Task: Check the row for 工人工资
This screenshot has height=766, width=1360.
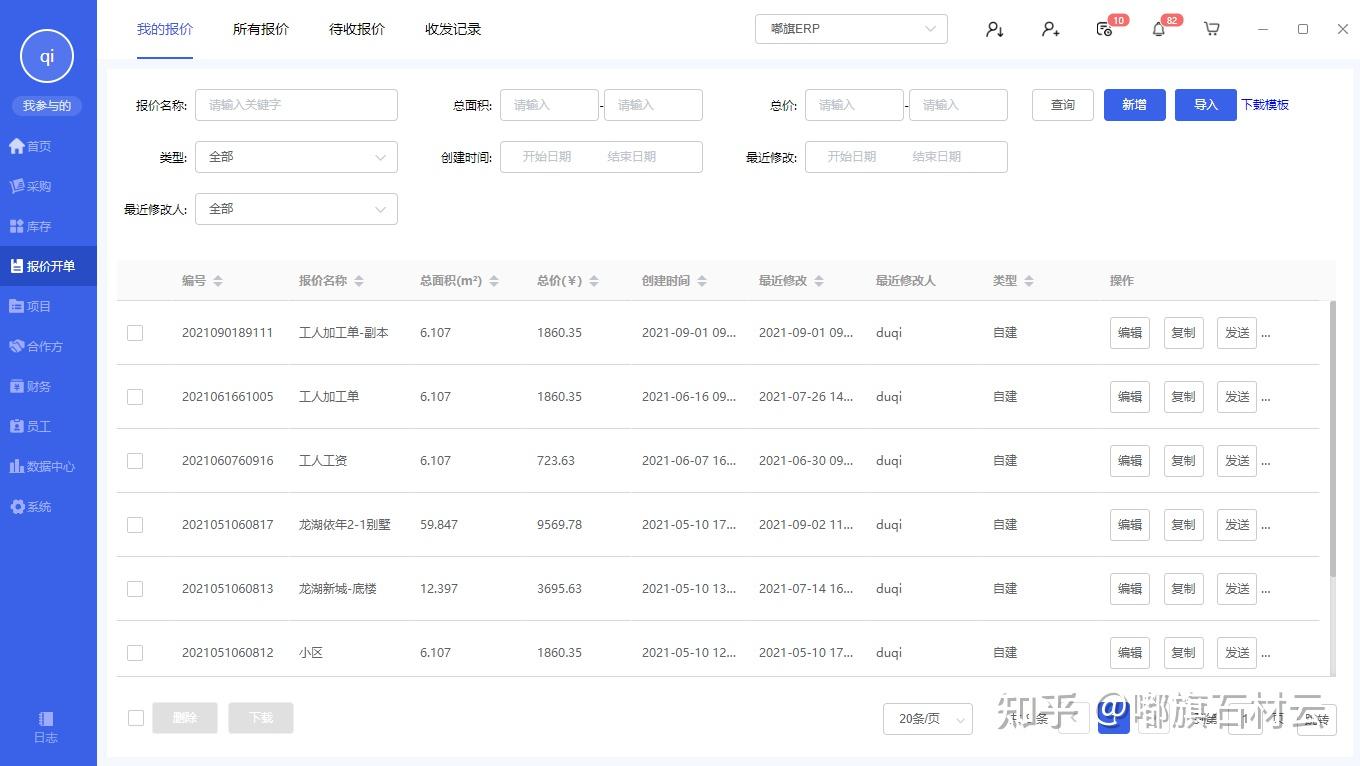Action: 135,461
